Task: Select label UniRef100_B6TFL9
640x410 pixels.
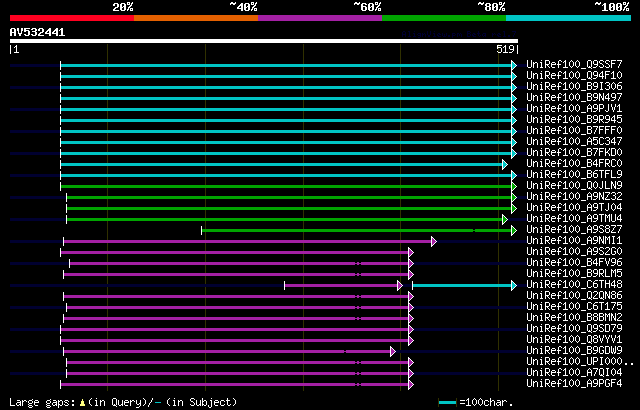Action: 574,175
